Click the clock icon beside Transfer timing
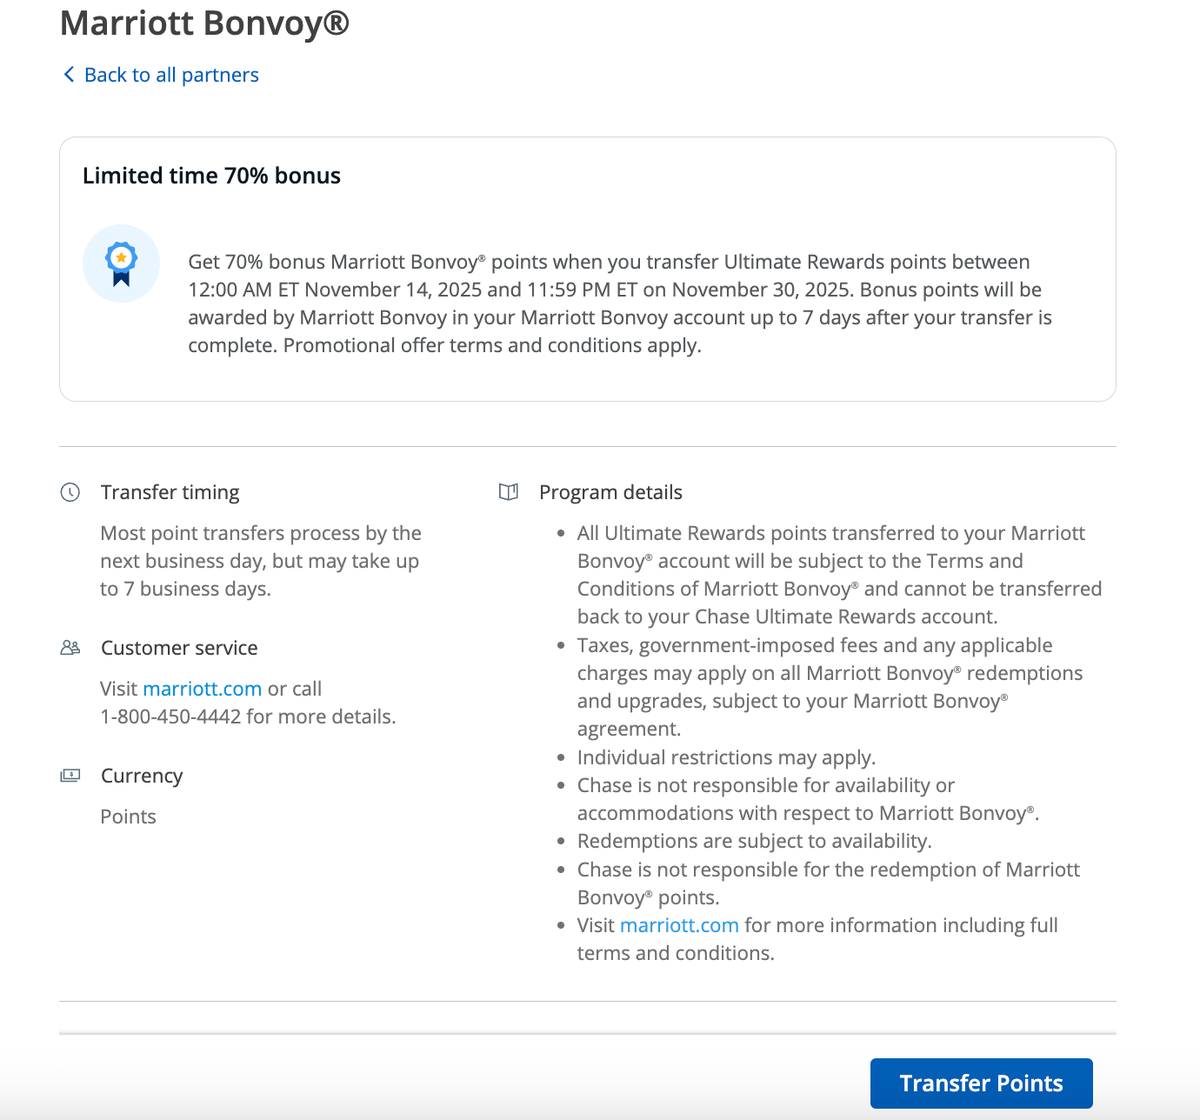 tap(68, 491)
